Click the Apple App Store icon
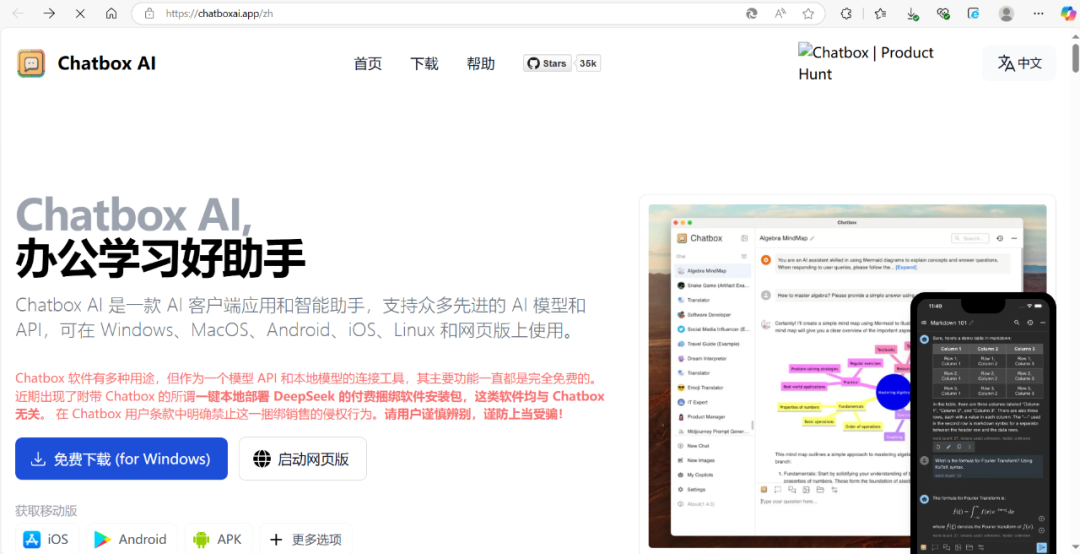 32,539
